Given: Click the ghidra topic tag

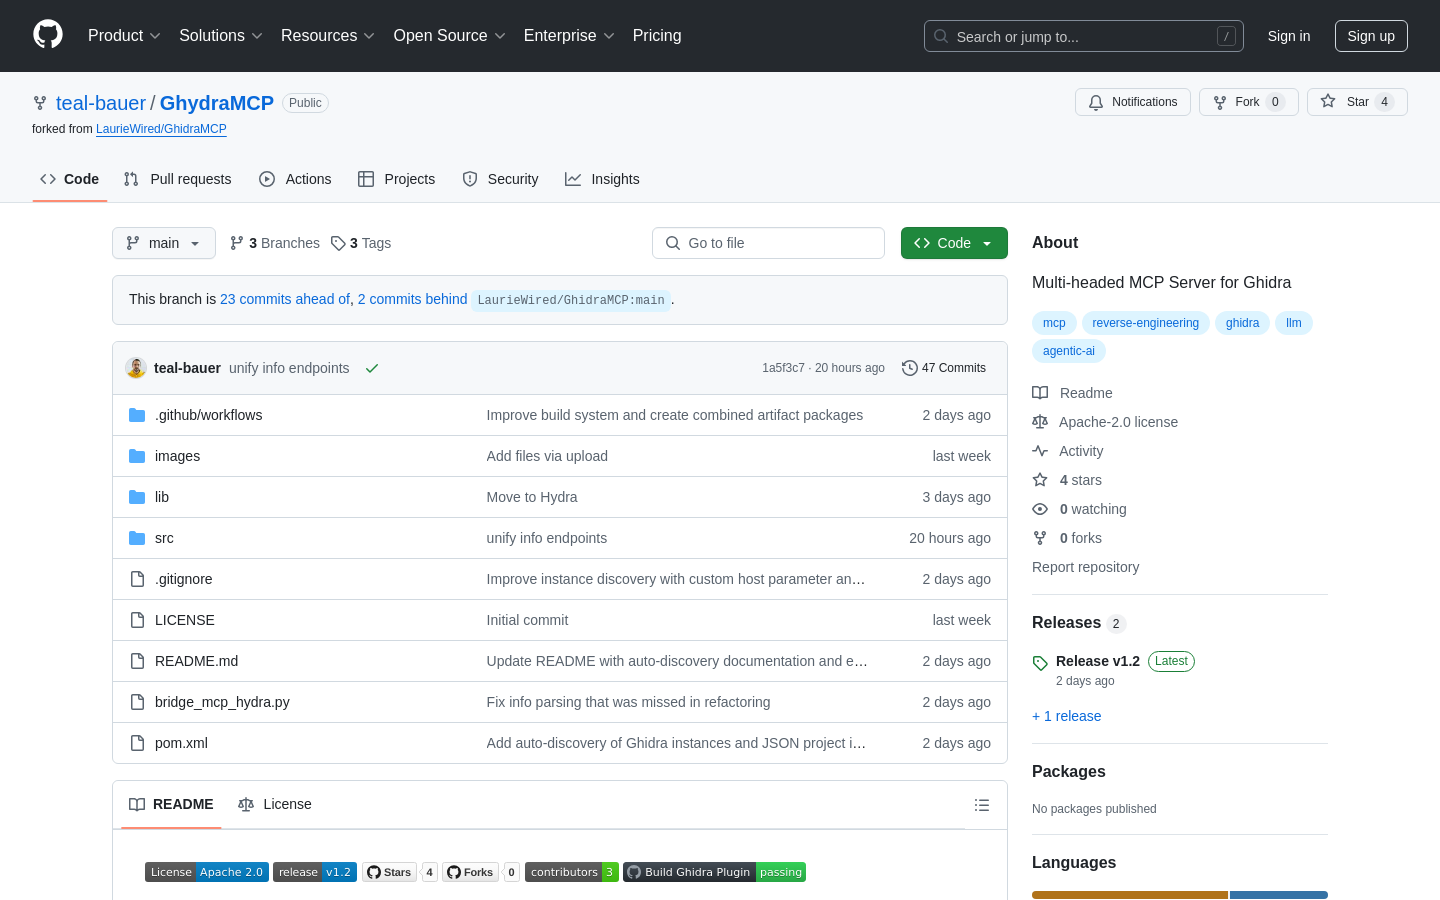Looking at the screenshot, I should 1243,323.
